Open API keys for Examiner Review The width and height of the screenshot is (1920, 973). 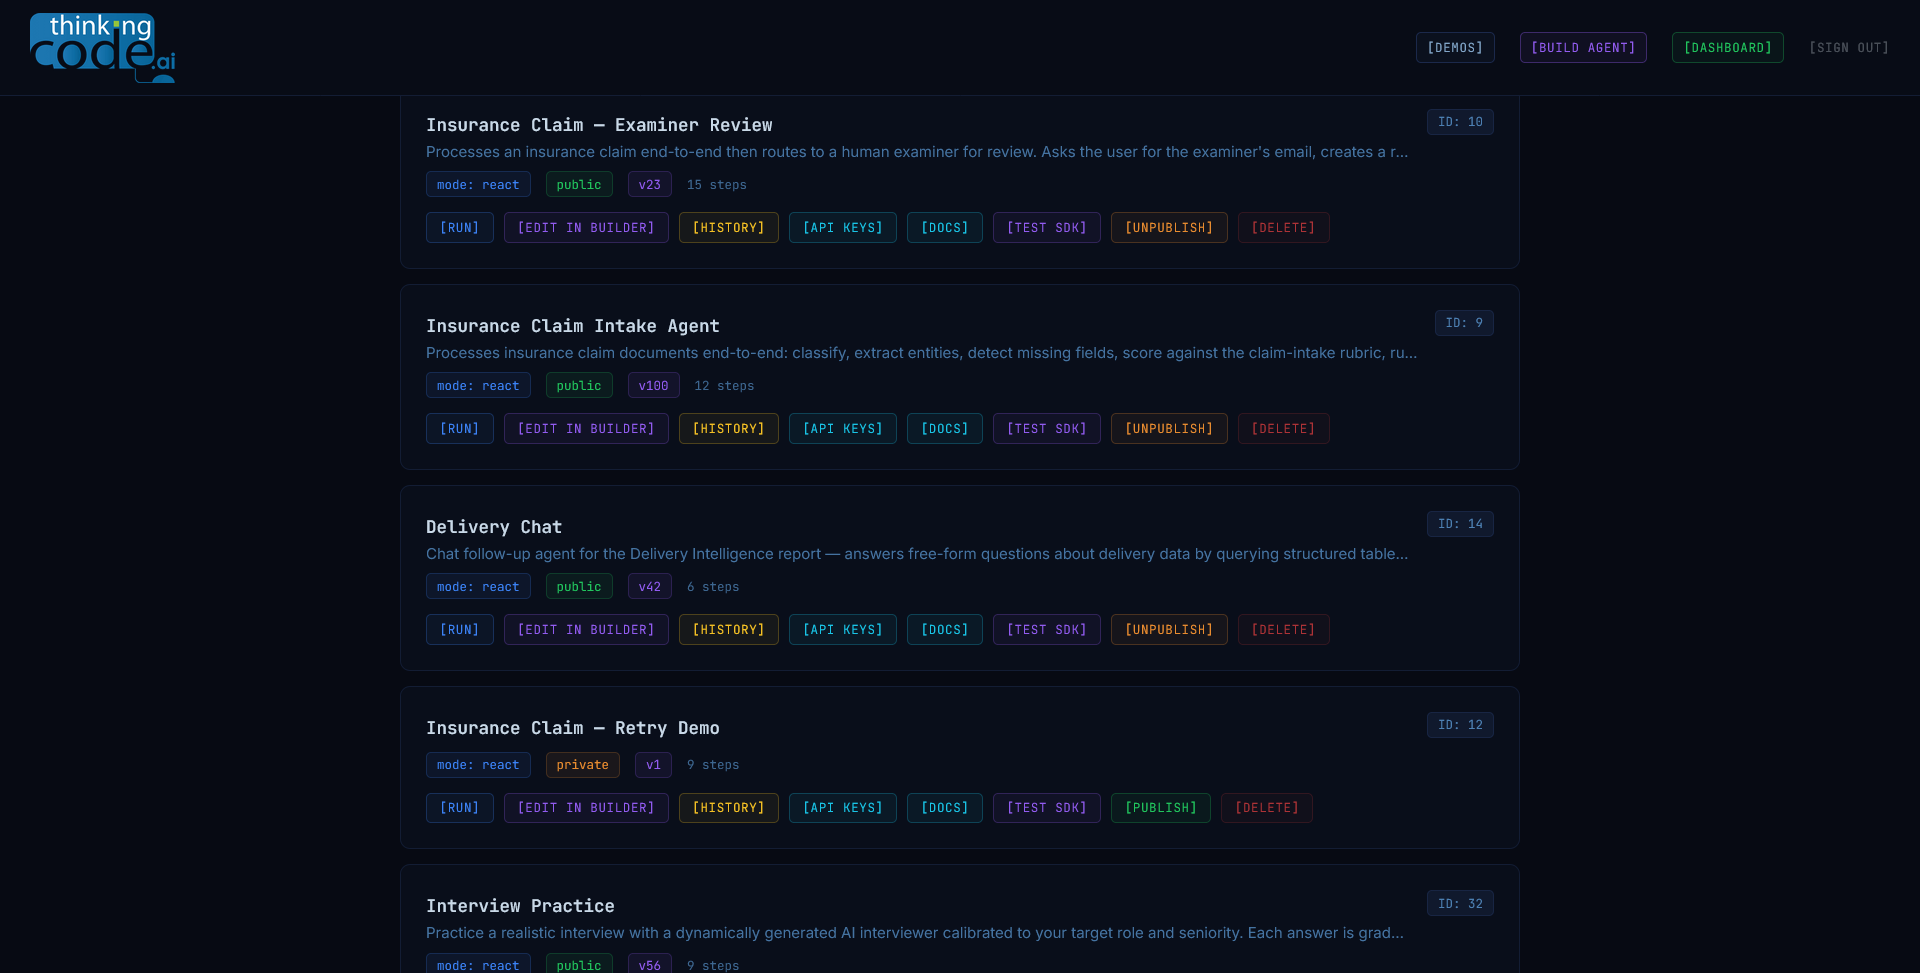[843, 228]
